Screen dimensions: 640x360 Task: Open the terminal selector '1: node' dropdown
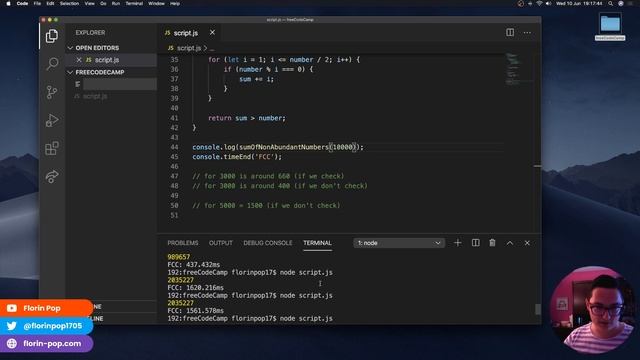(399, 243)
